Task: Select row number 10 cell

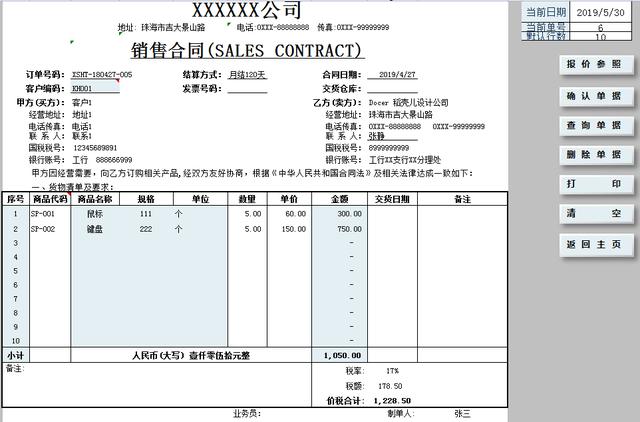Action: (x=16, y=341)
